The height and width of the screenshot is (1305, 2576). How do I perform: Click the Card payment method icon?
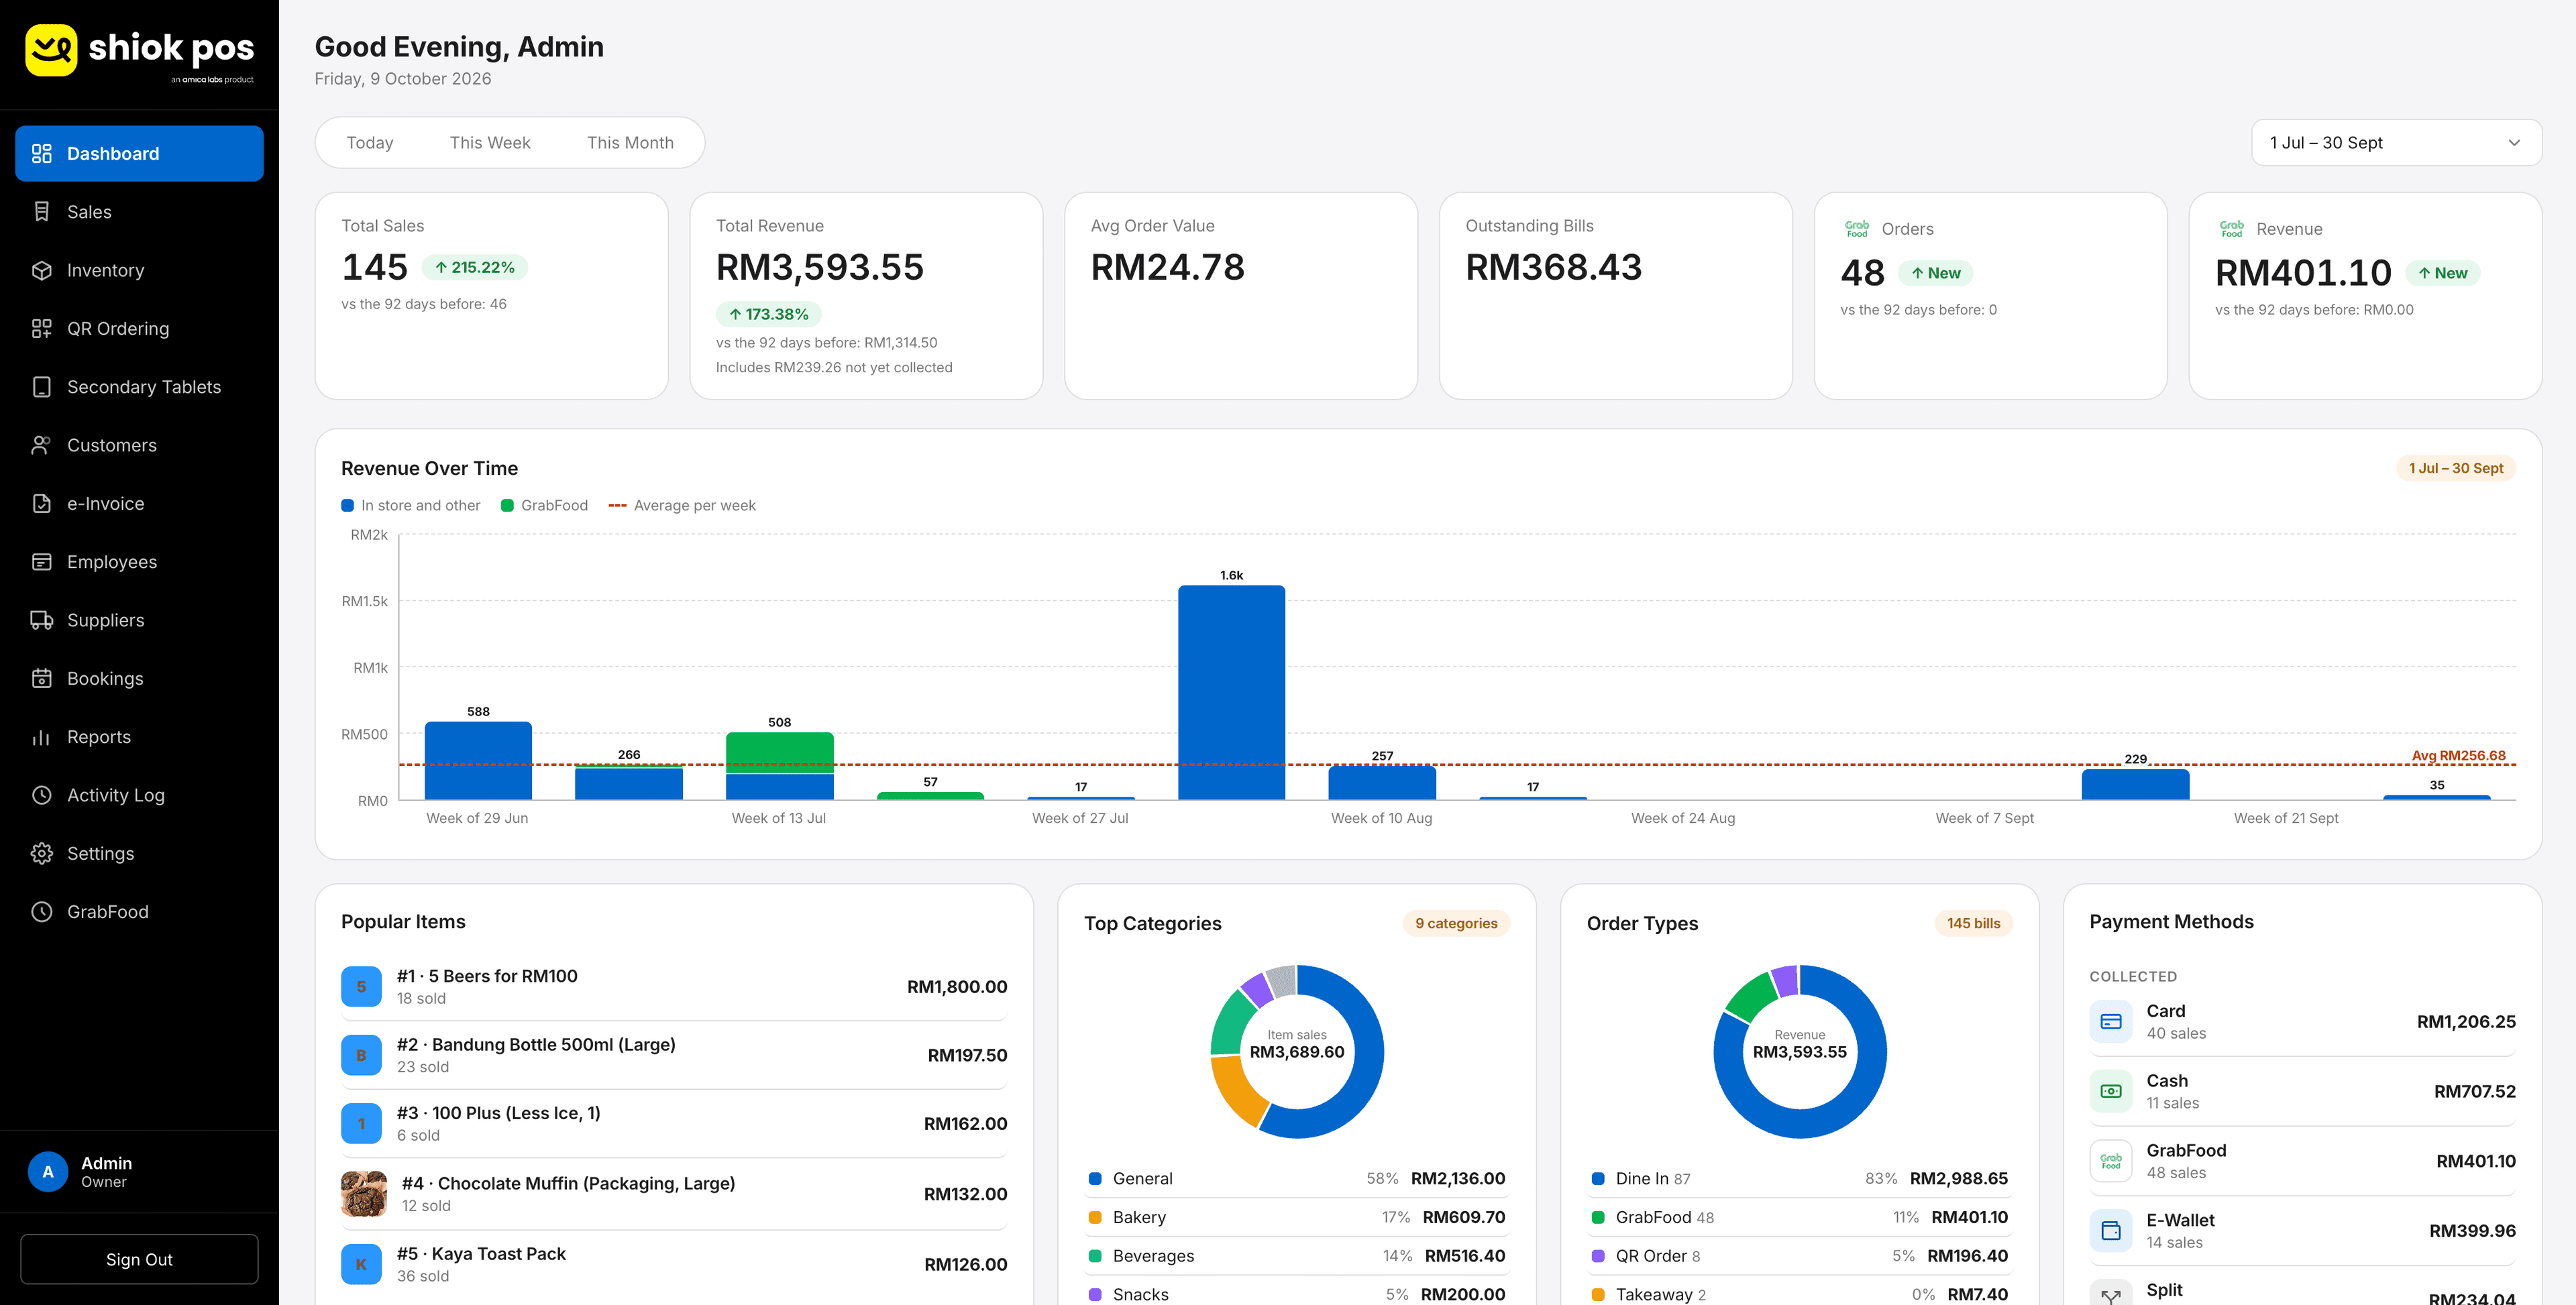(x=2111, y=1021)
